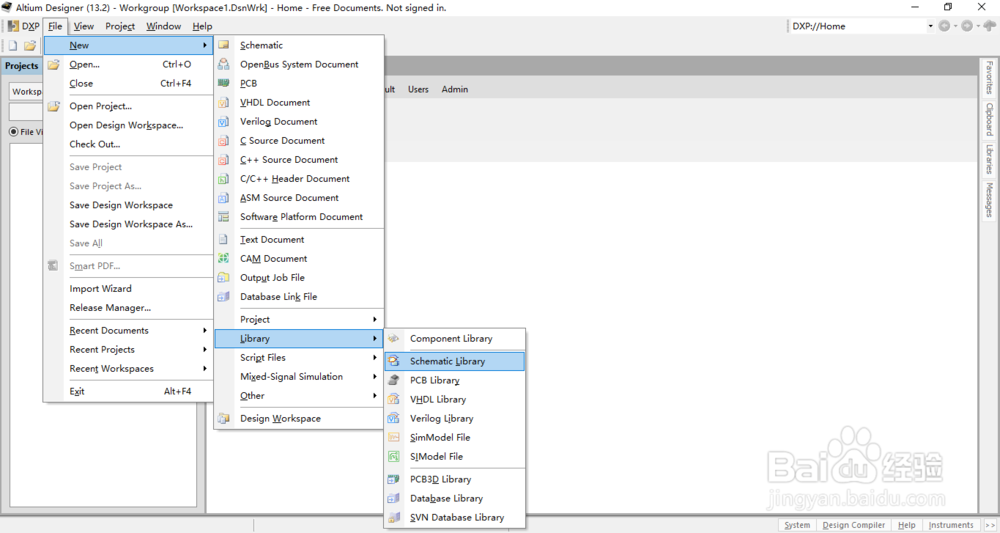Viewport: 1000px width, 533px height.
Task: Click the go home navigation icon
Action: click(989, 26)
